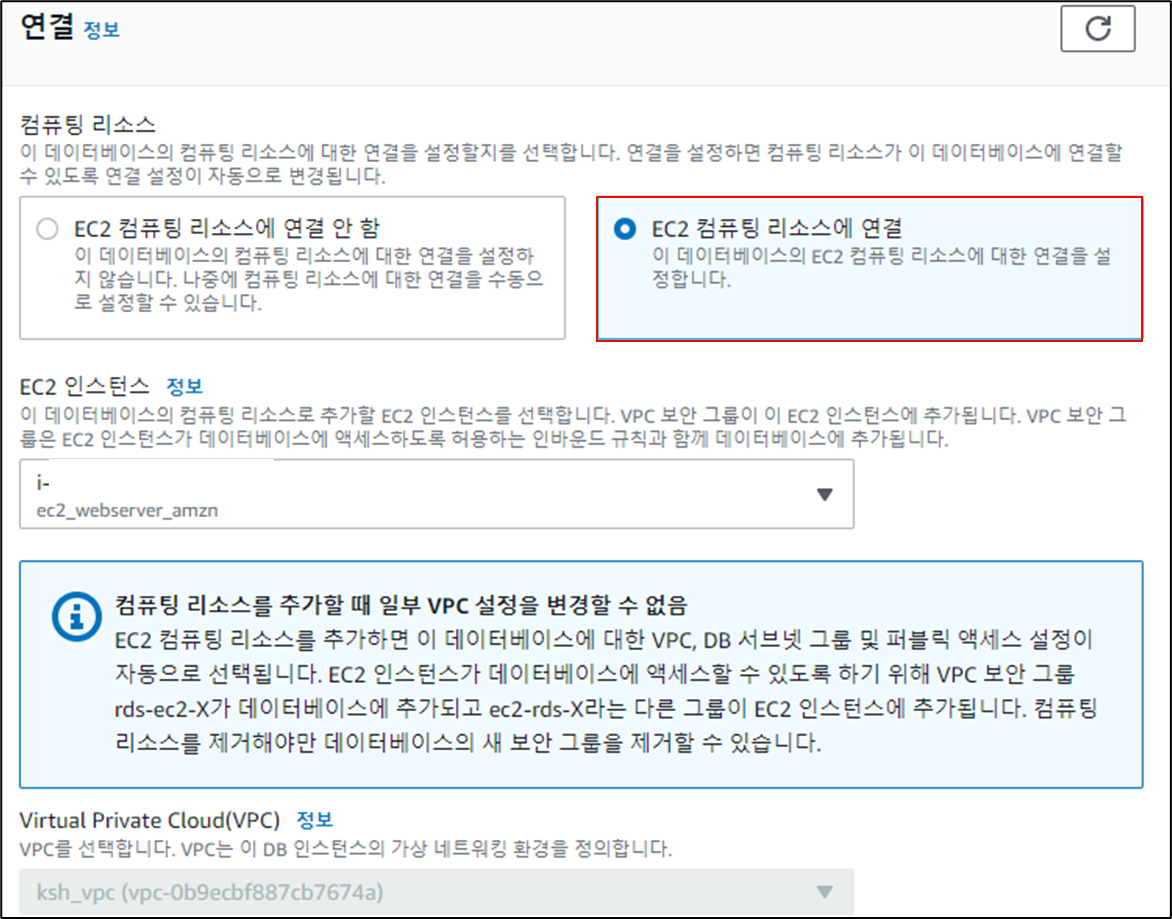Open the 정보 link next to 연결
1172x919 pixels.
[x=101, y=30]
